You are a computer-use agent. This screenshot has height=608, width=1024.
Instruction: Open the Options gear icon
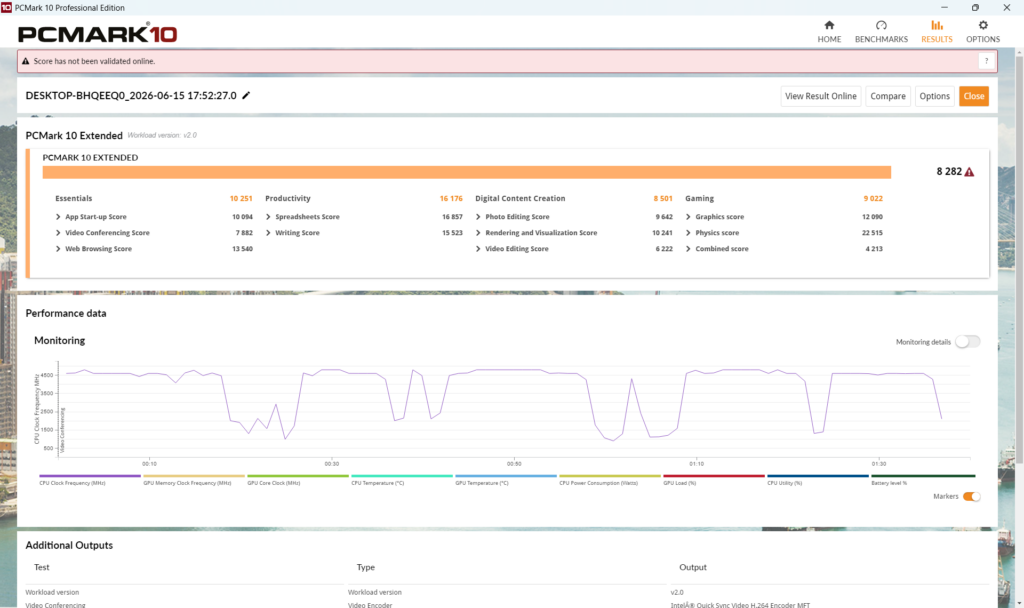983,25
